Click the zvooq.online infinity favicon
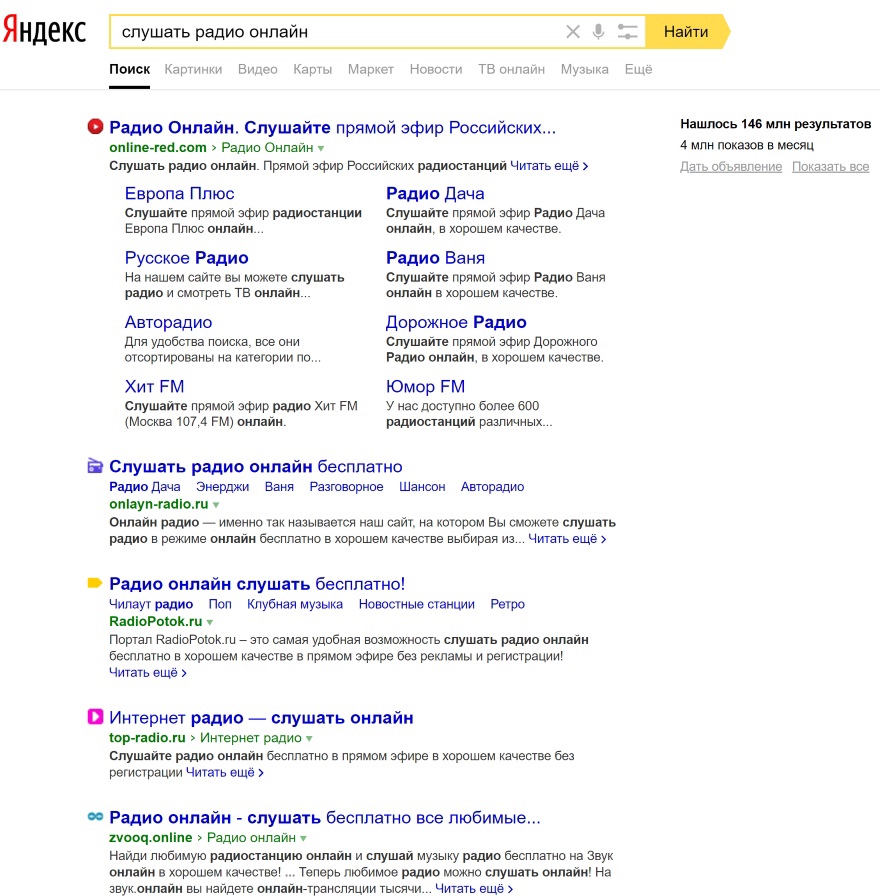 95,817
